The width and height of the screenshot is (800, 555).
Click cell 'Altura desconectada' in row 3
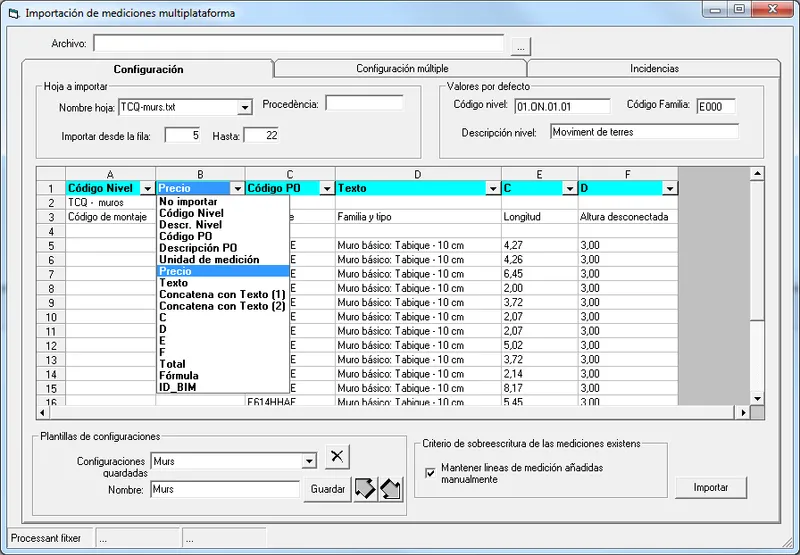[x=628, y=217]
